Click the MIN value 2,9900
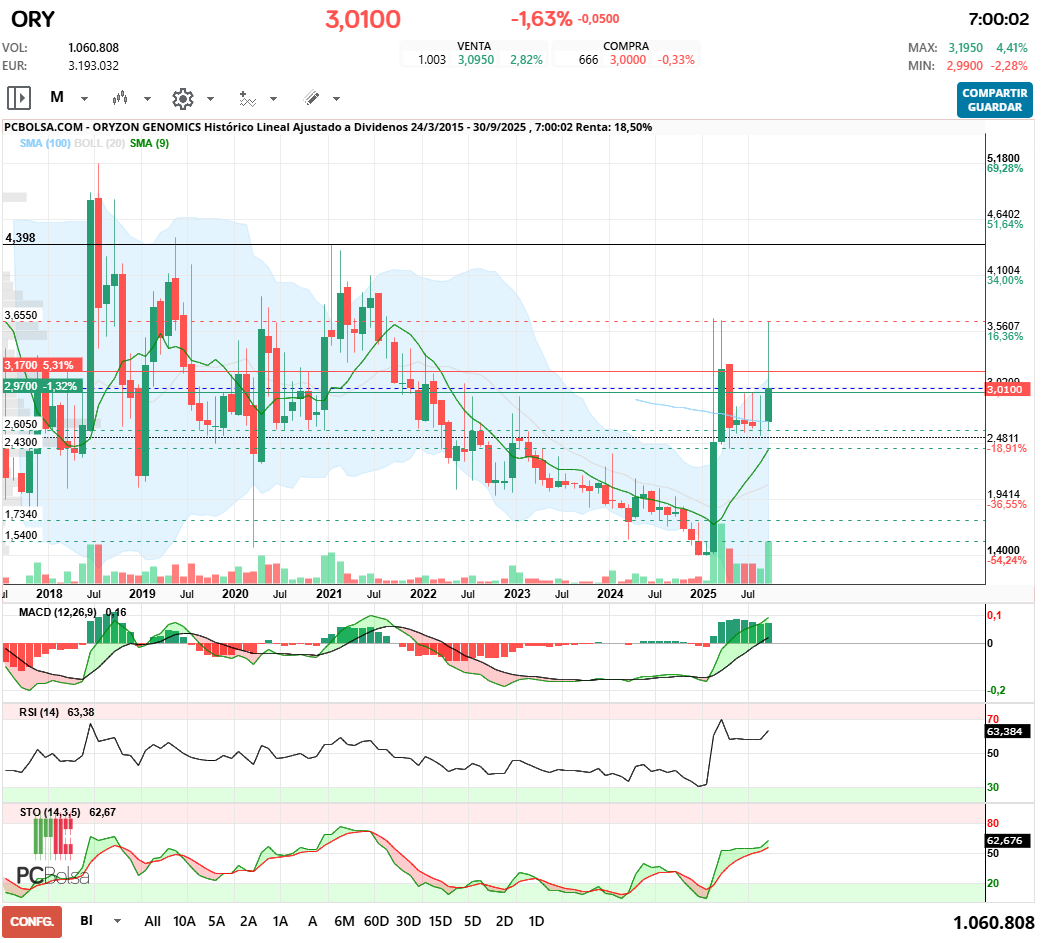 (964, 65)
